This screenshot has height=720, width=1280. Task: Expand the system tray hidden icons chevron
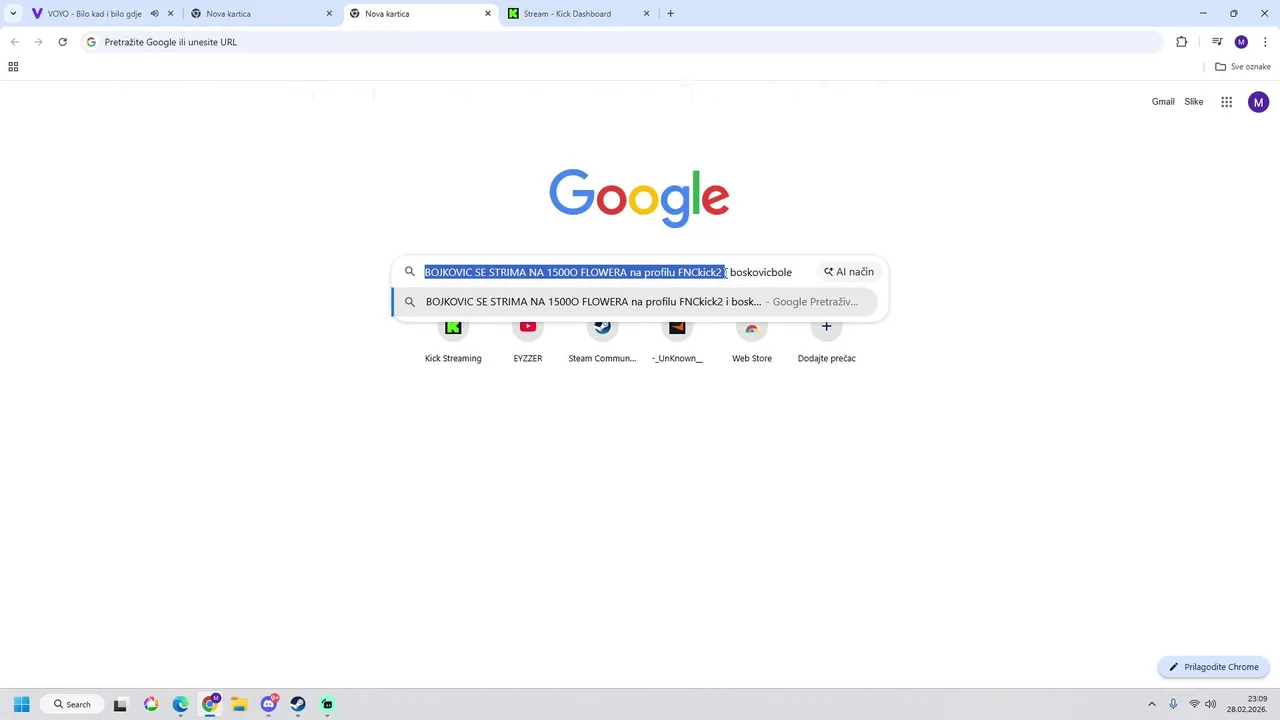[x=1151, y=704]
